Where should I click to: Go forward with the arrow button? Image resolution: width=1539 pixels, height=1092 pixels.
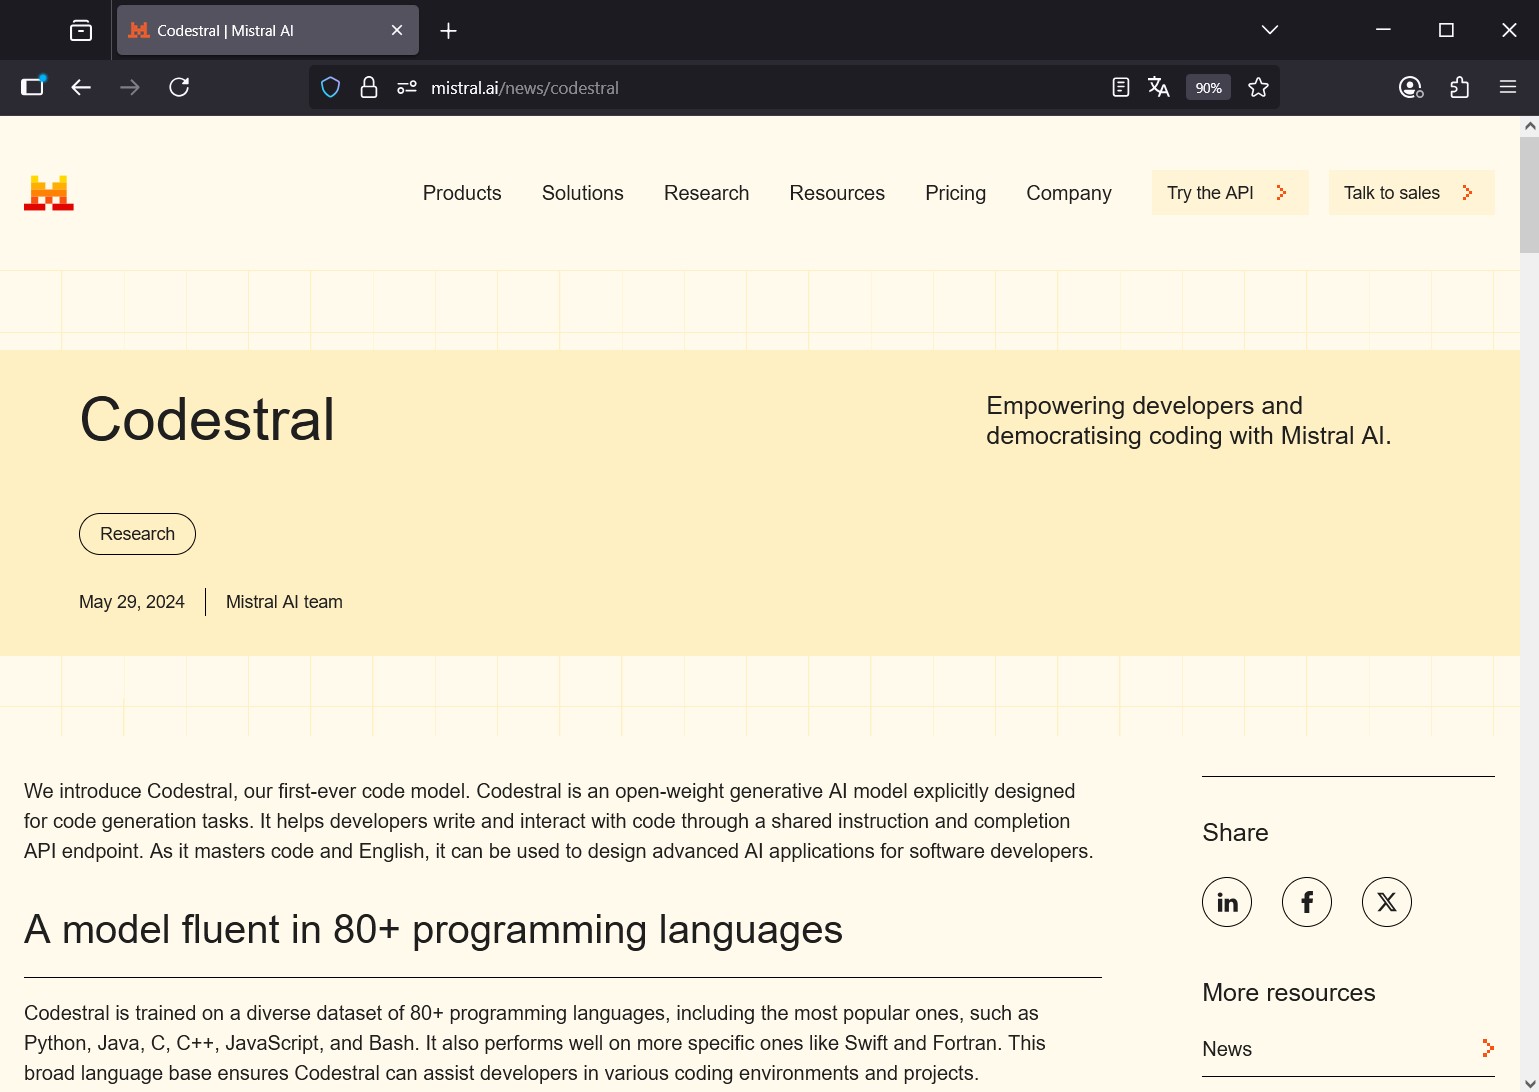click(130, 88)
